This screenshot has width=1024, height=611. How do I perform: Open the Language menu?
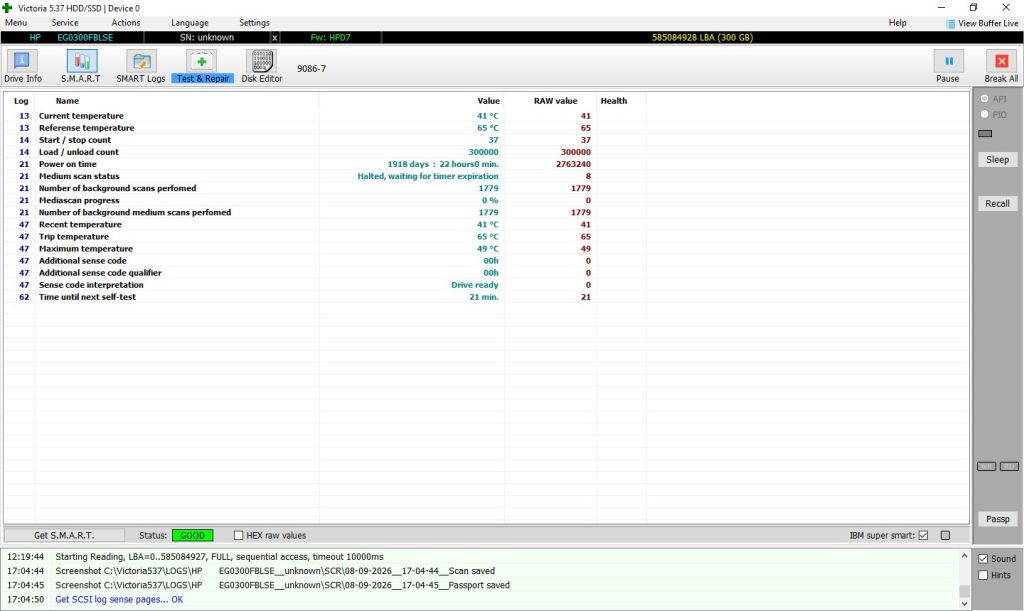[x=189, y=23]
